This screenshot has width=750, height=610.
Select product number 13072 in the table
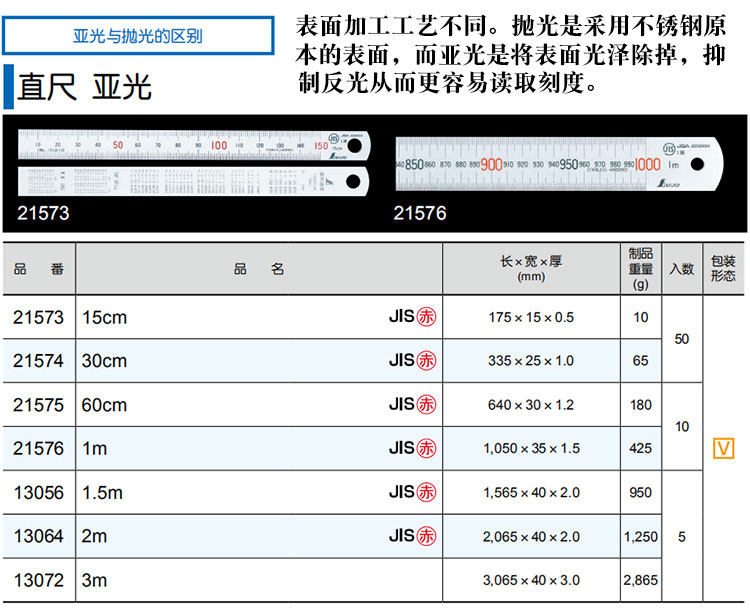tap(39, 580)
